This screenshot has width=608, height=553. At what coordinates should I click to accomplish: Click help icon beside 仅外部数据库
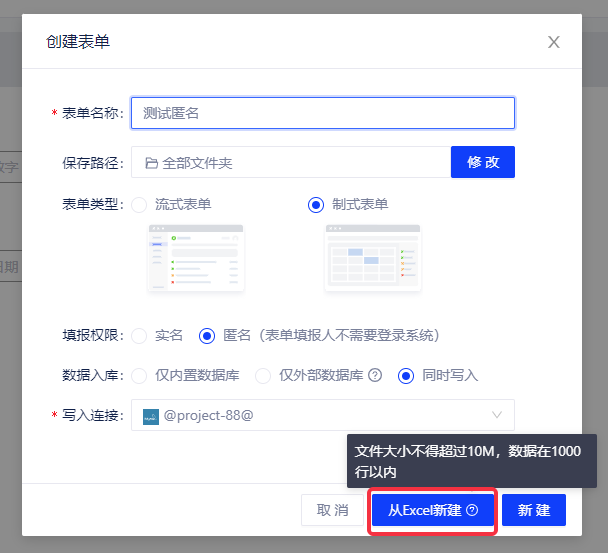coord(375,376)
